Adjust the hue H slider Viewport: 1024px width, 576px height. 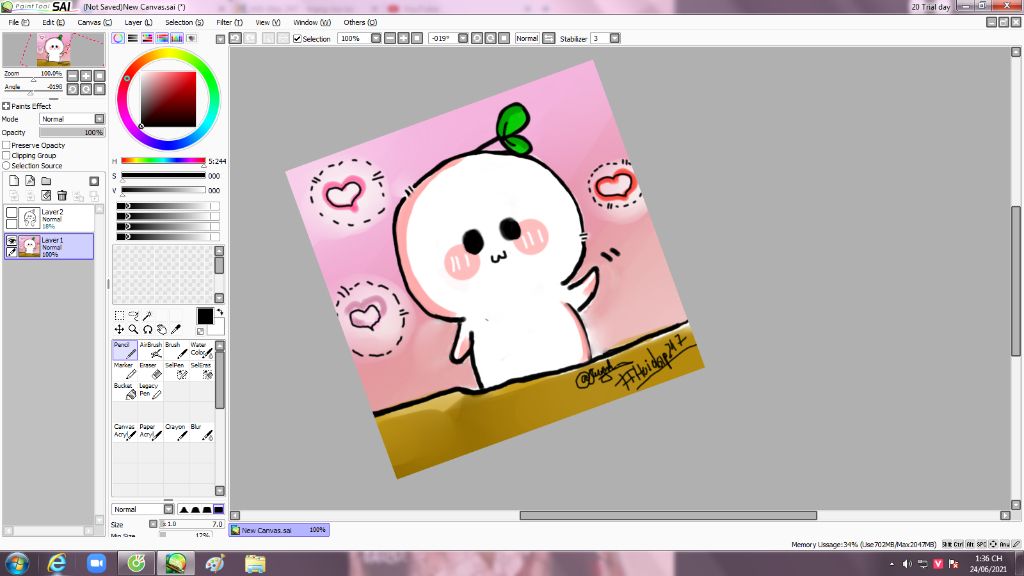point(163,161)
